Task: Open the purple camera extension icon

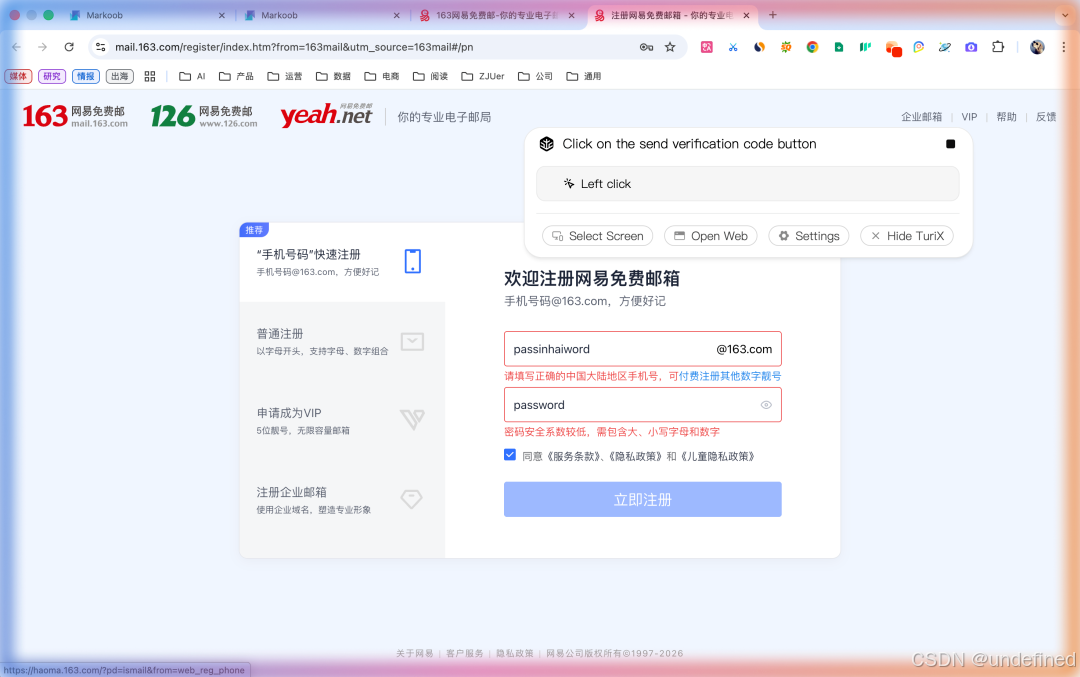Action: click(x=970, y=46)
